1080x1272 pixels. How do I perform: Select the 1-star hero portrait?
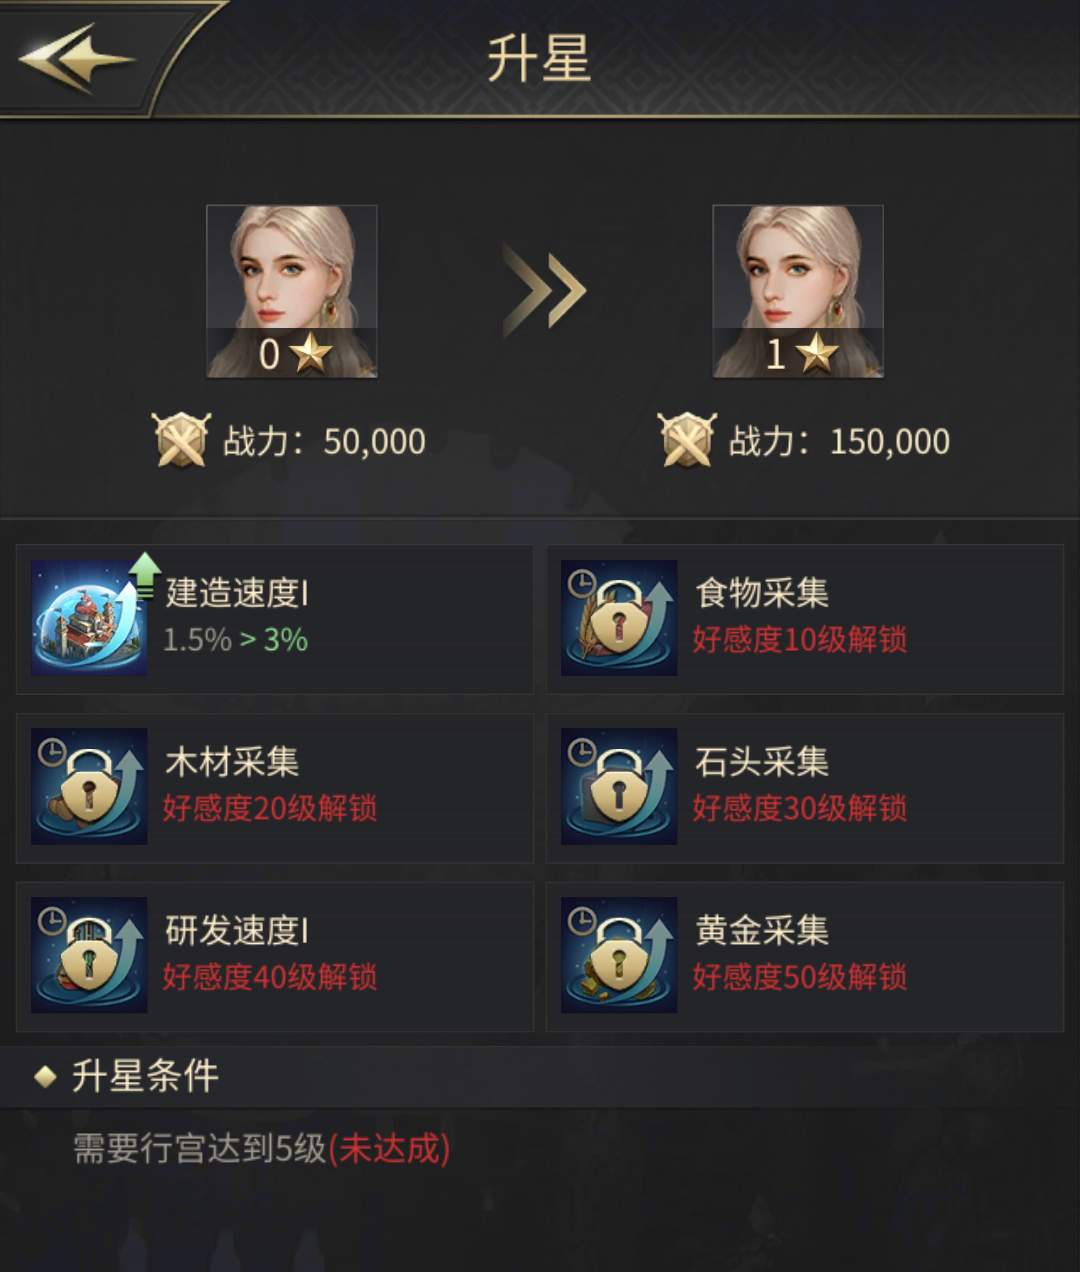[x=798, y=291]
